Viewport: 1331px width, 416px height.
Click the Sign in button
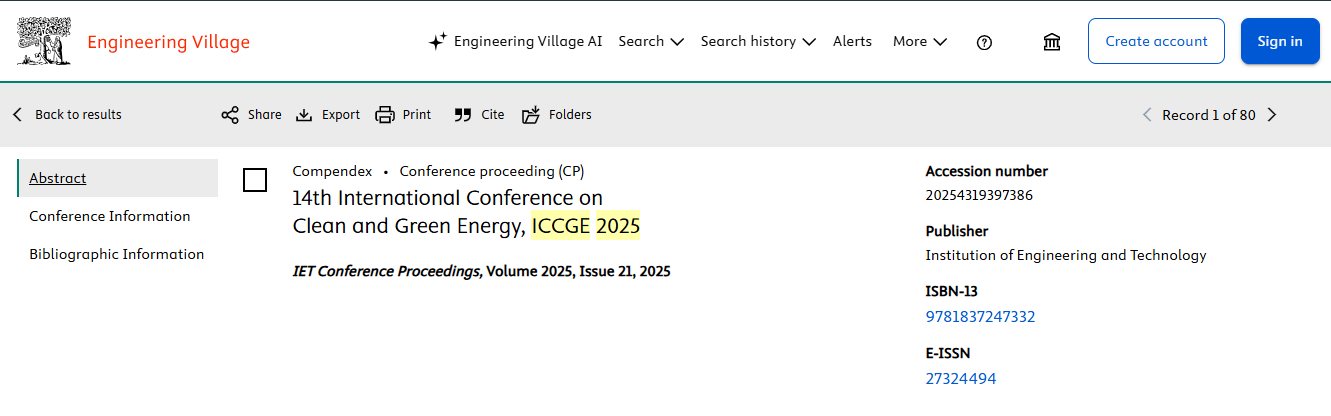[x=1280, y=41]
